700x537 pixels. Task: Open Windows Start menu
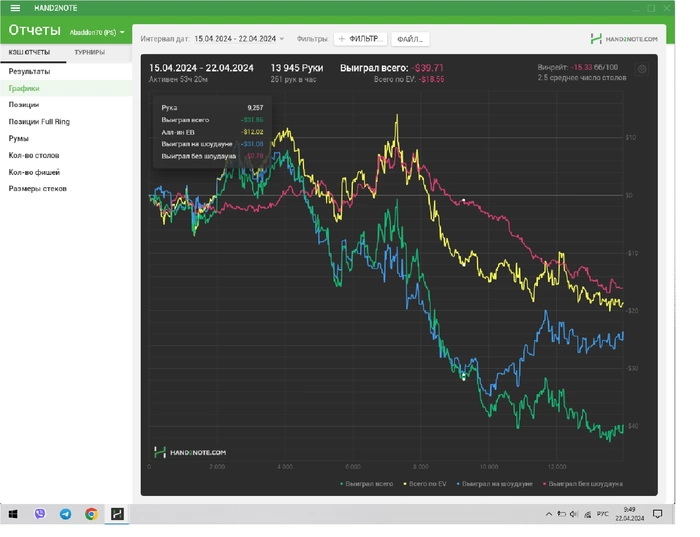(x=13, y=514)
